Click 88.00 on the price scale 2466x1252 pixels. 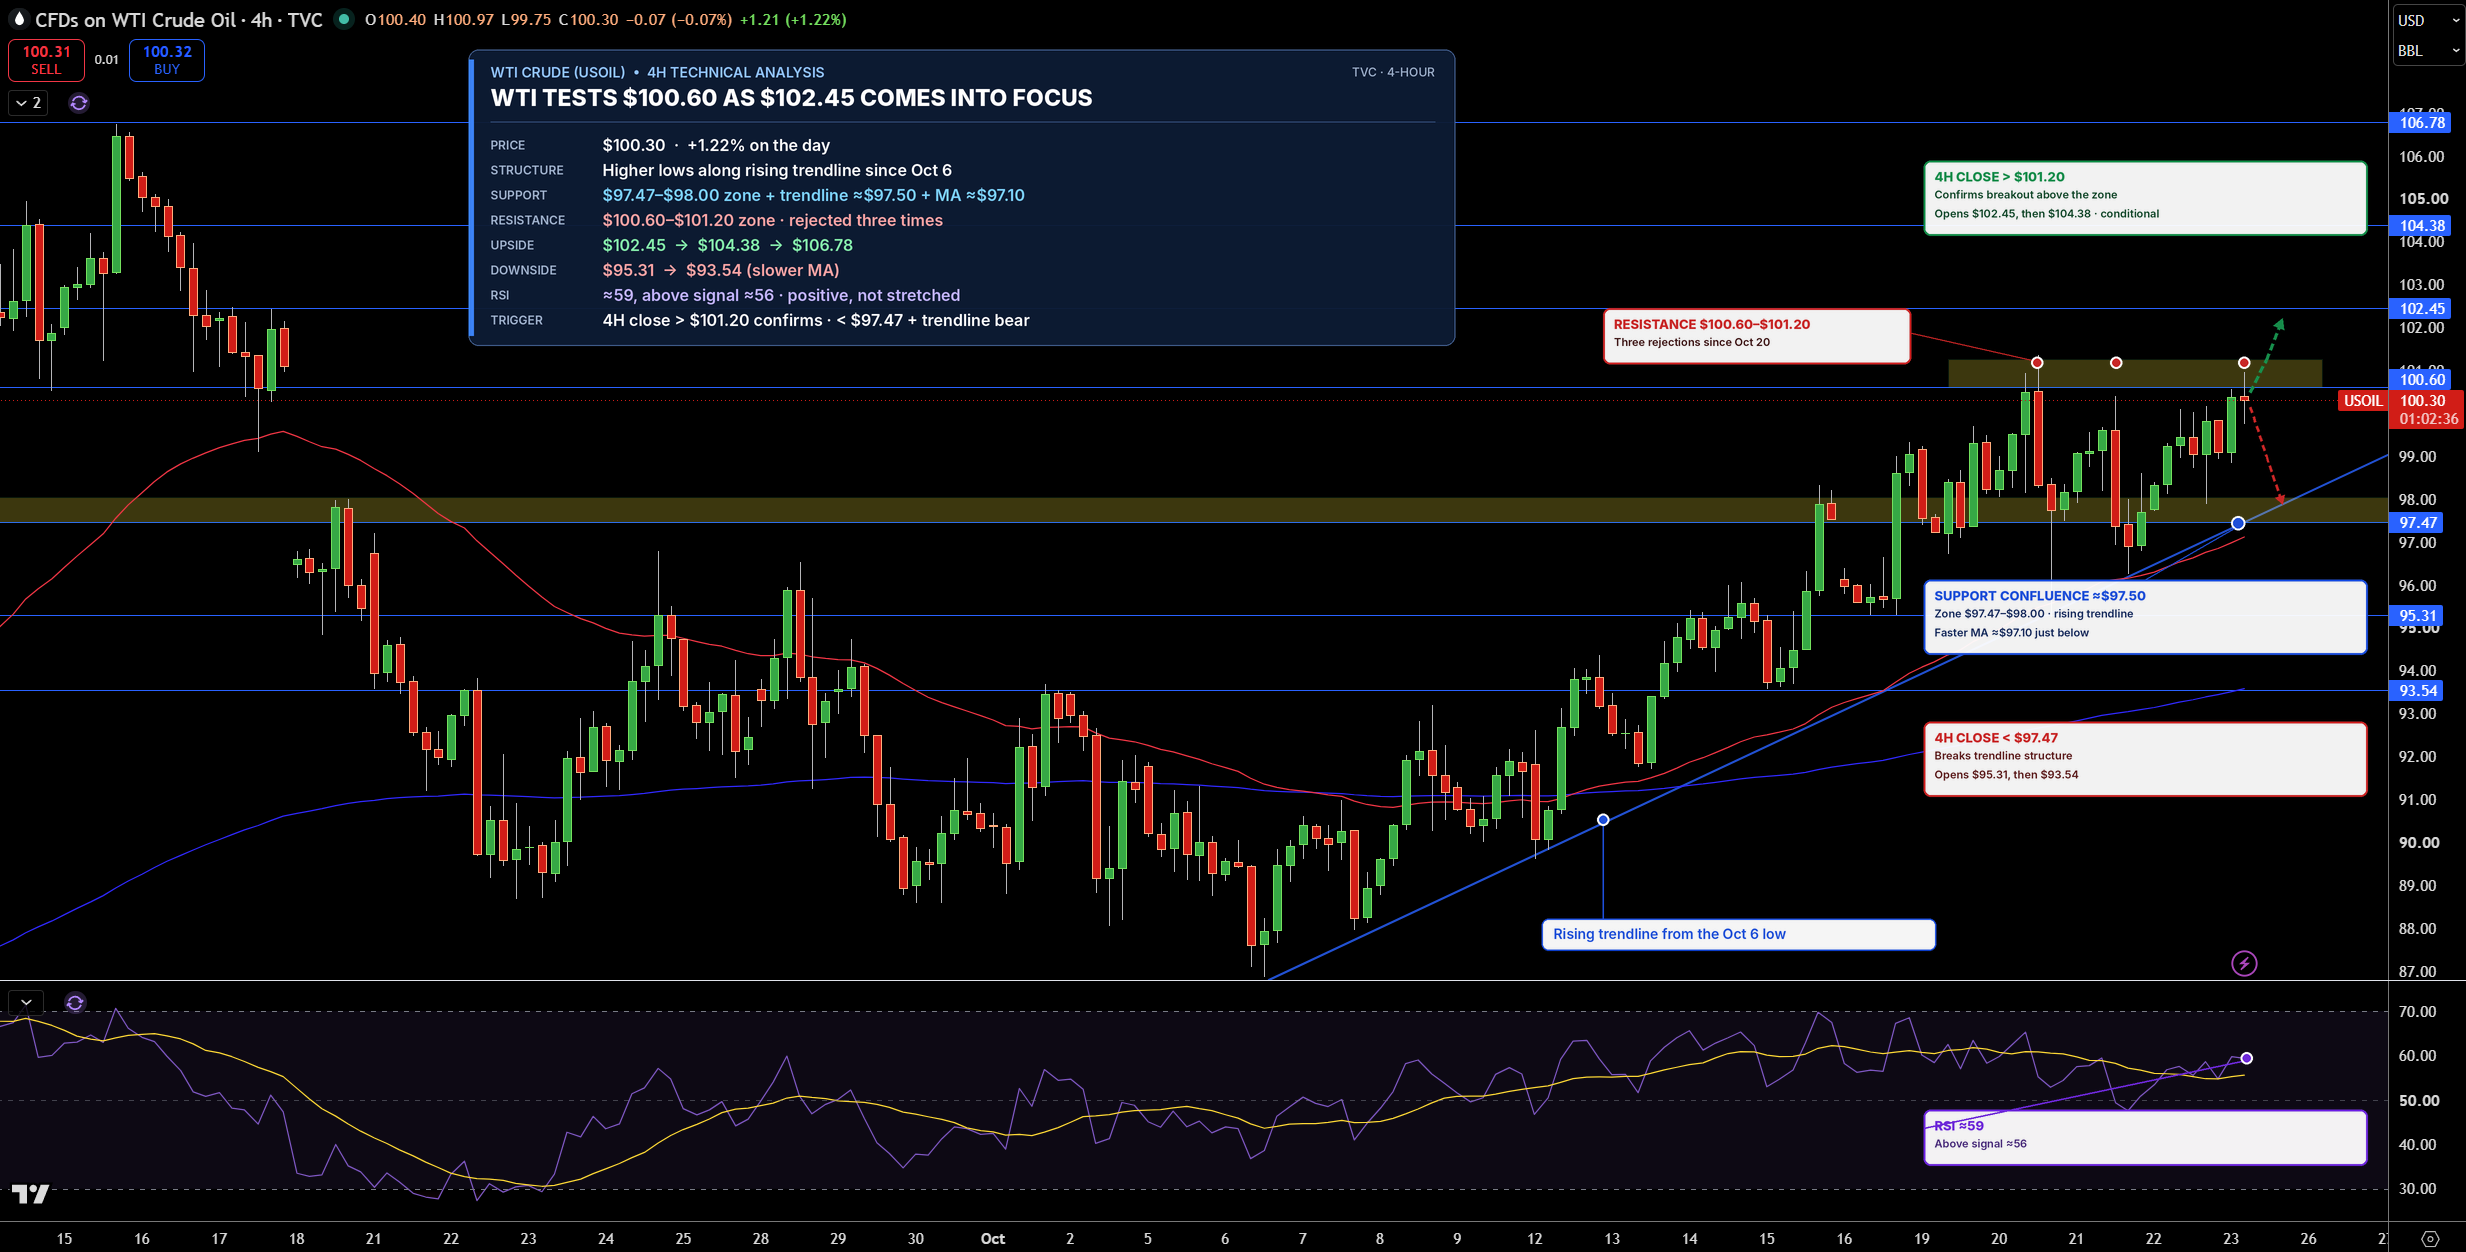[2417, 929]
